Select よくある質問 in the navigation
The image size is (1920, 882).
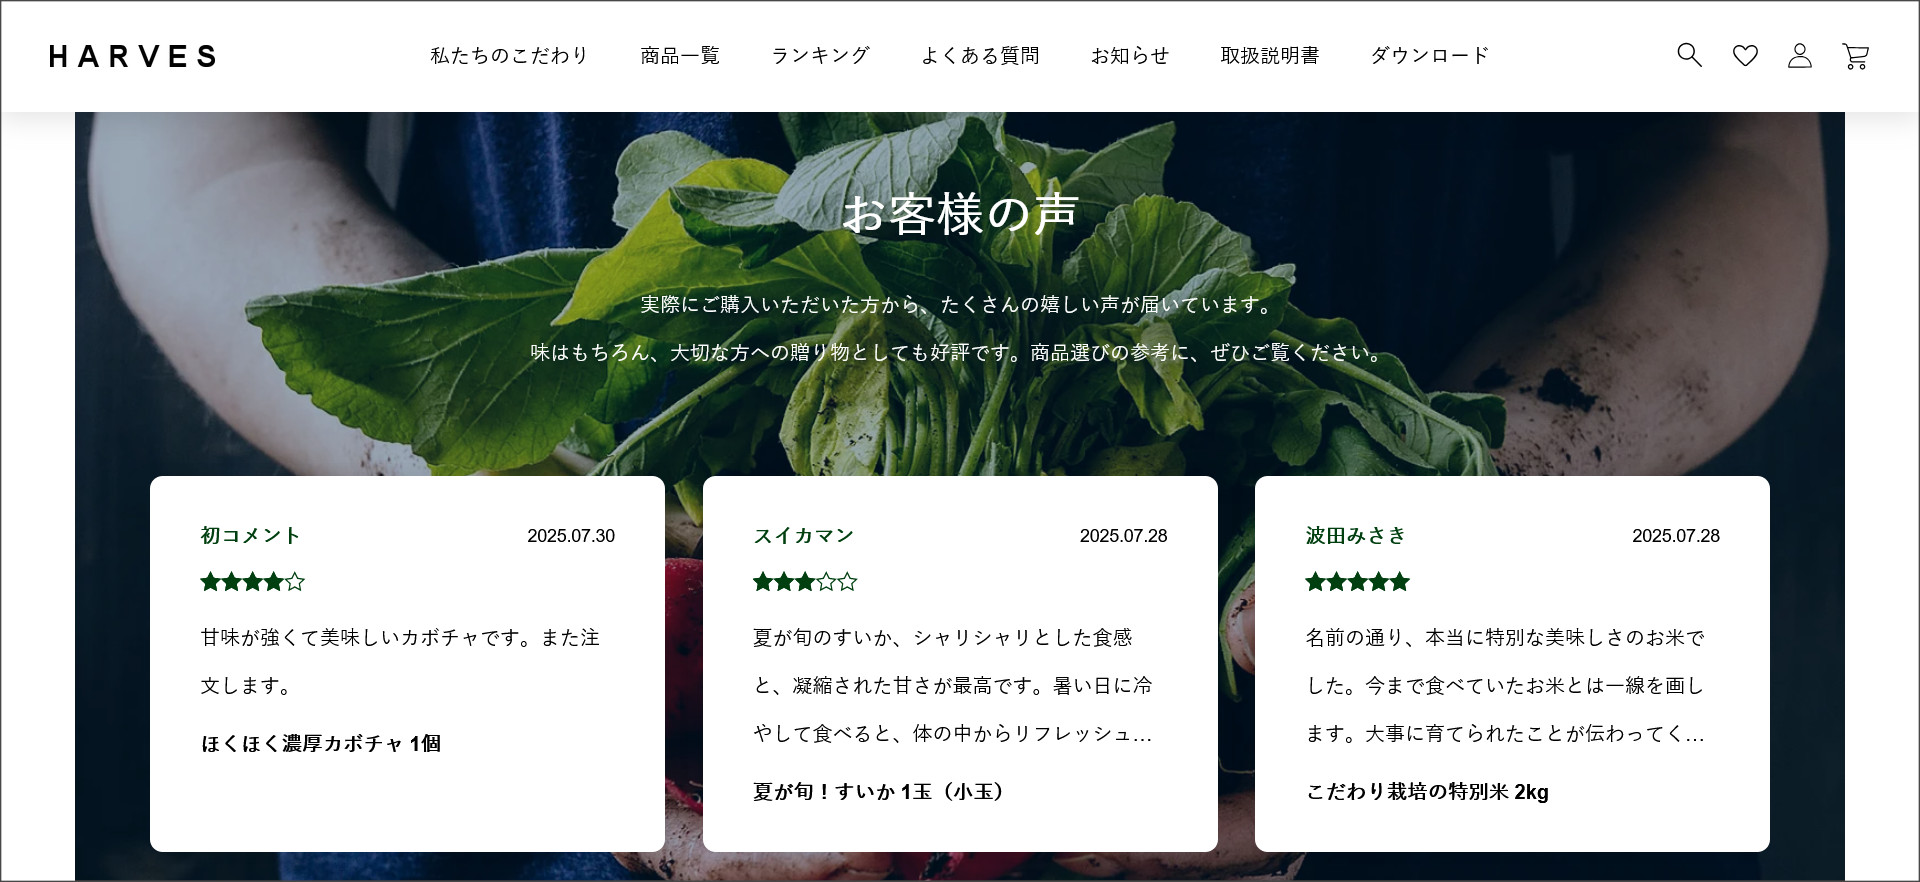click(980, 56)
